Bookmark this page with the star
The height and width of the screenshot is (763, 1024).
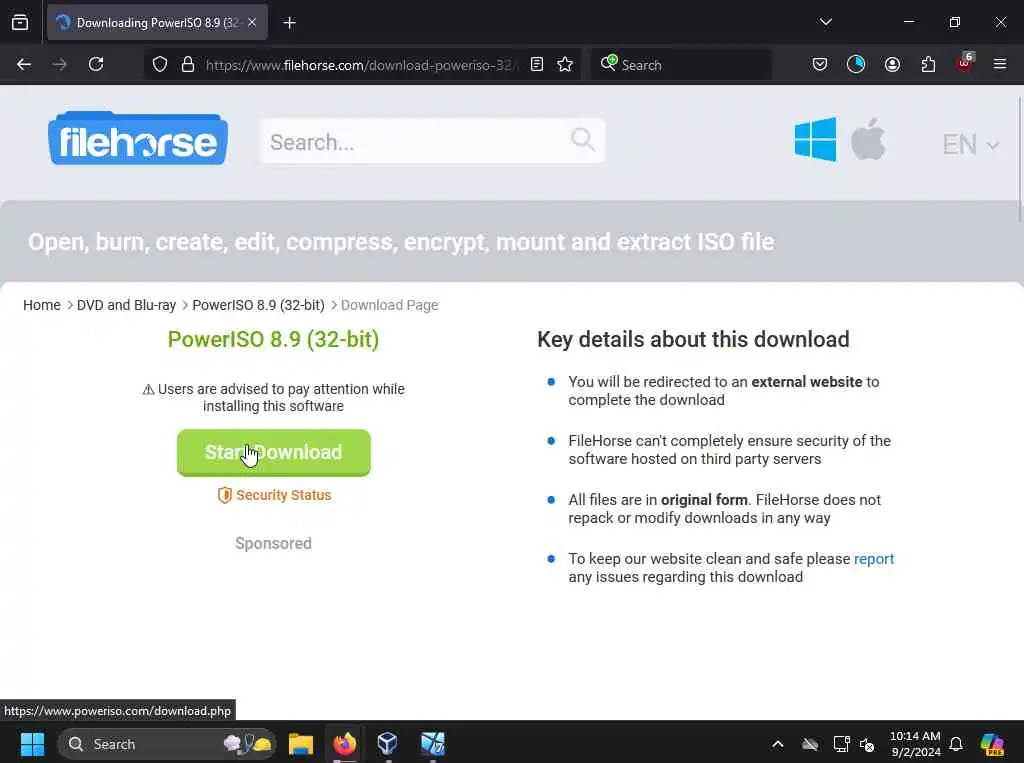(x=565, y=65)
